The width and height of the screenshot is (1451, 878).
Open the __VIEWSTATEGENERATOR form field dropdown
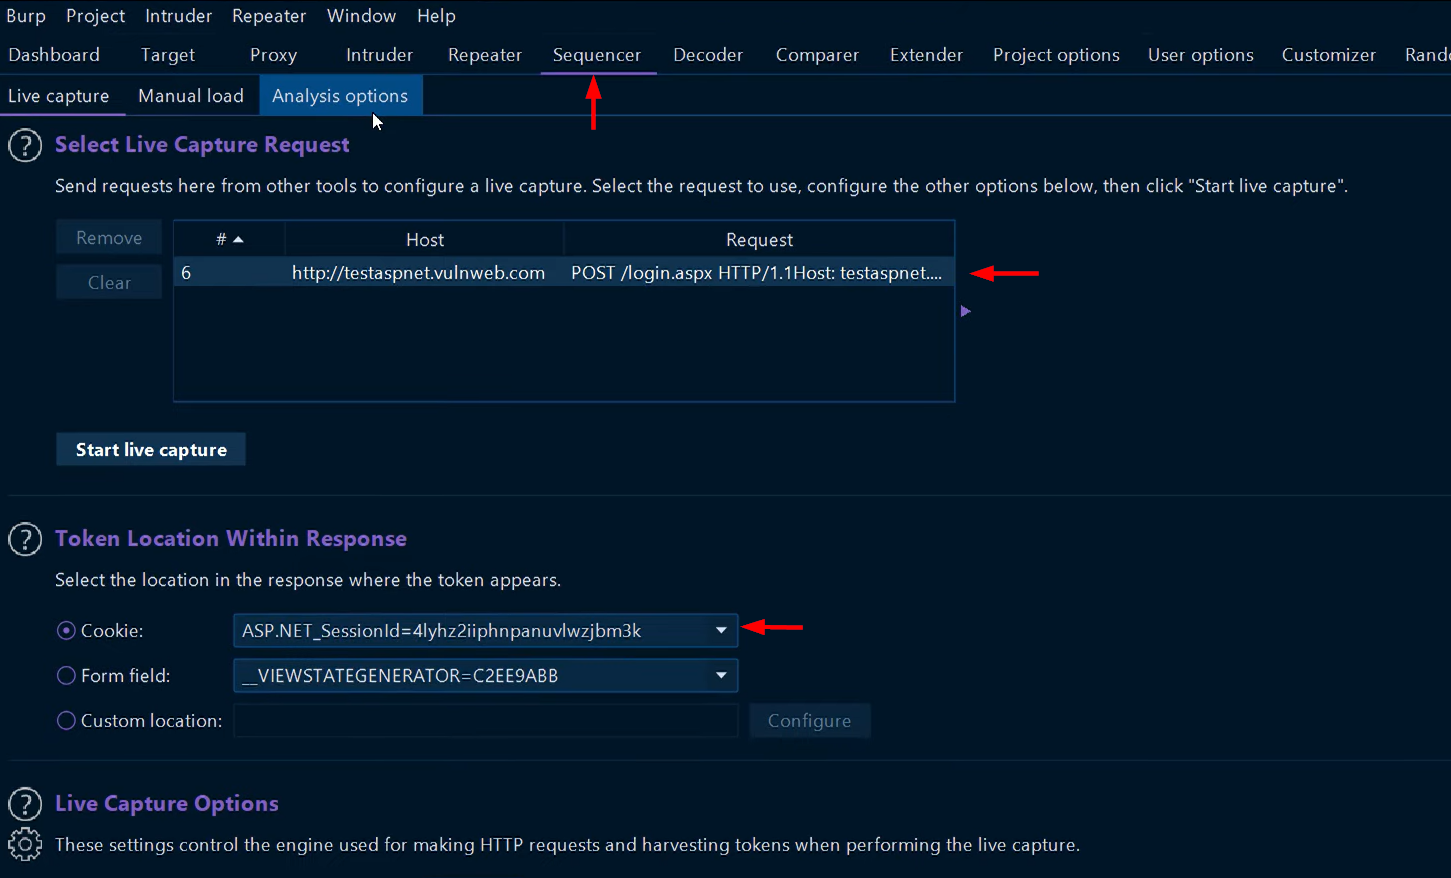point(720,675)
